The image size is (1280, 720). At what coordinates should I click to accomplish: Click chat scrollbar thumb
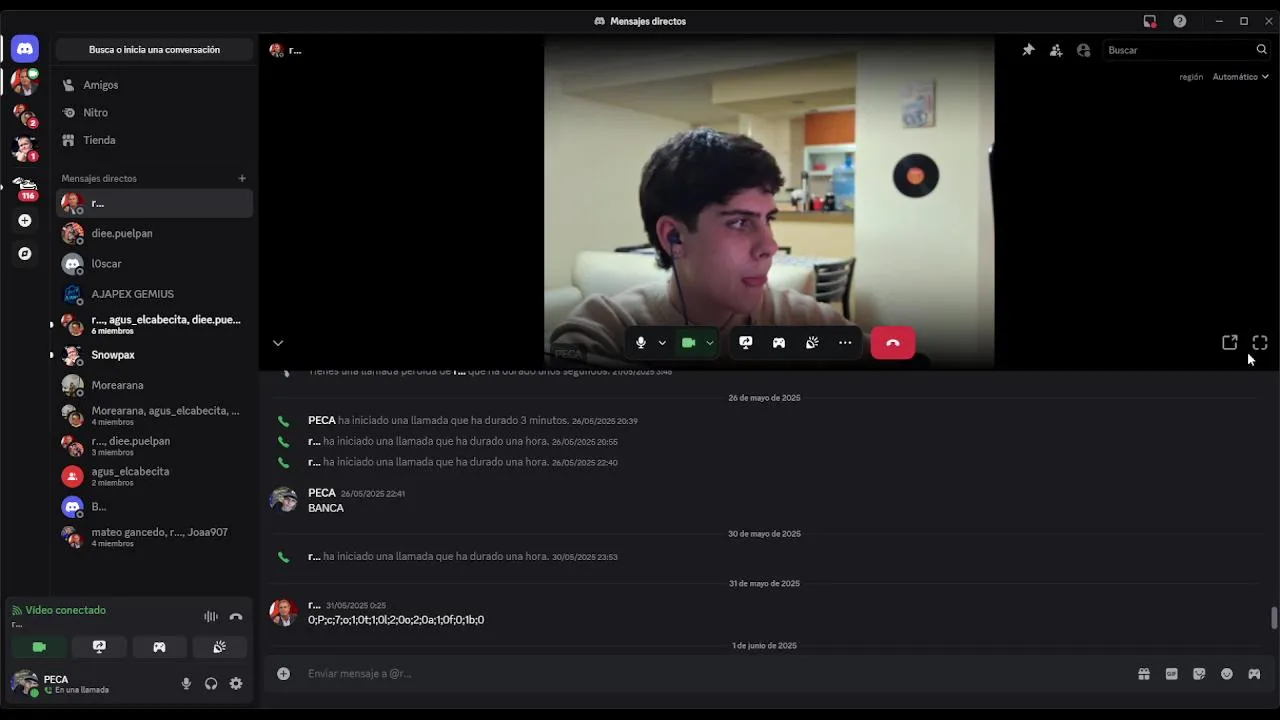click(x=1274, y=617)
